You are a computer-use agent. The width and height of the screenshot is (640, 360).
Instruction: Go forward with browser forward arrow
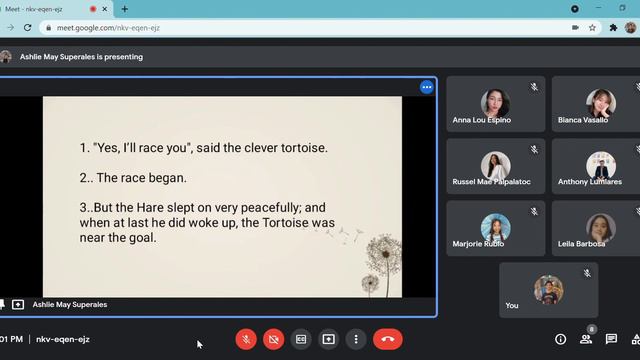click(11, 28)
